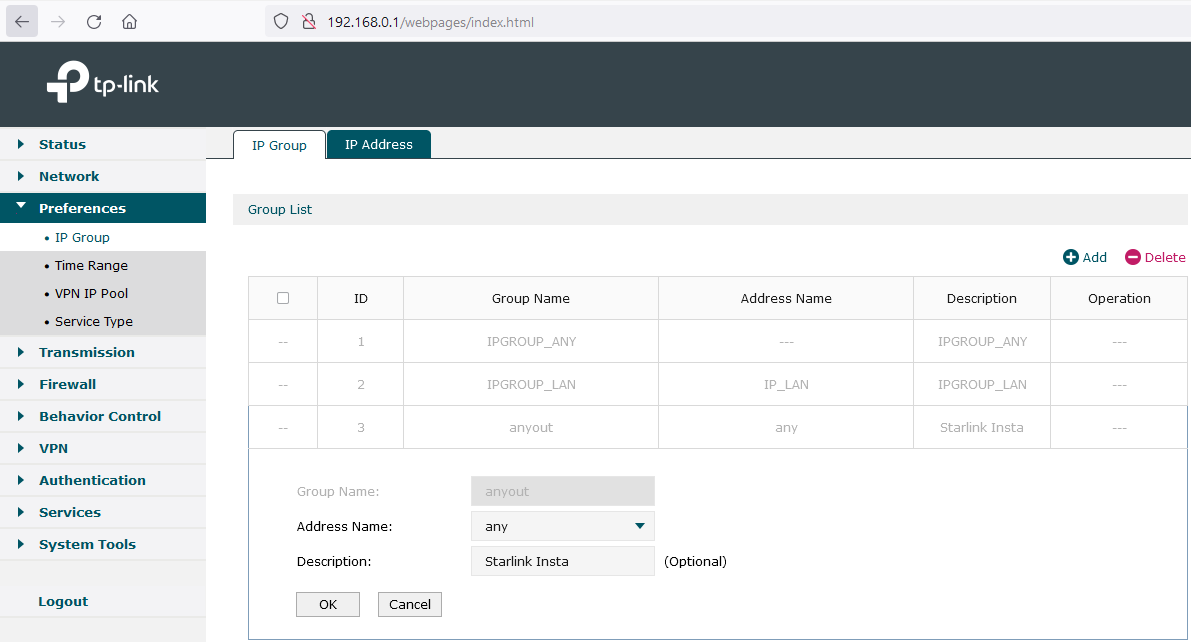Reload the page with the refresh icon
The image size is (1191, 642).
pyautogui.click(x=94, y=22)
